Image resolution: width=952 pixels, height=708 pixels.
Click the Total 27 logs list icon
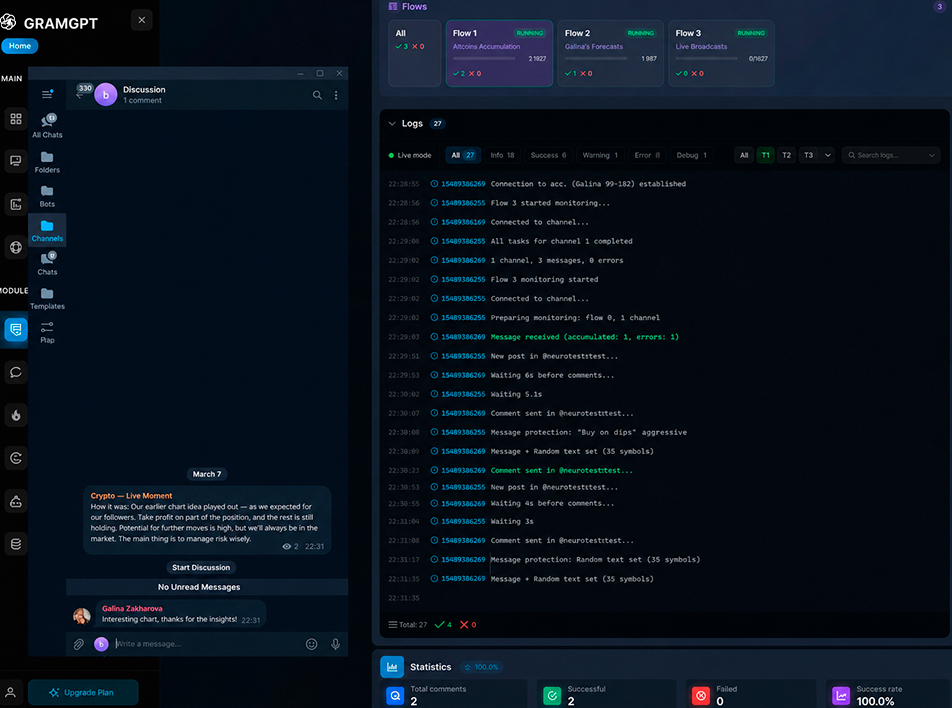393,625
